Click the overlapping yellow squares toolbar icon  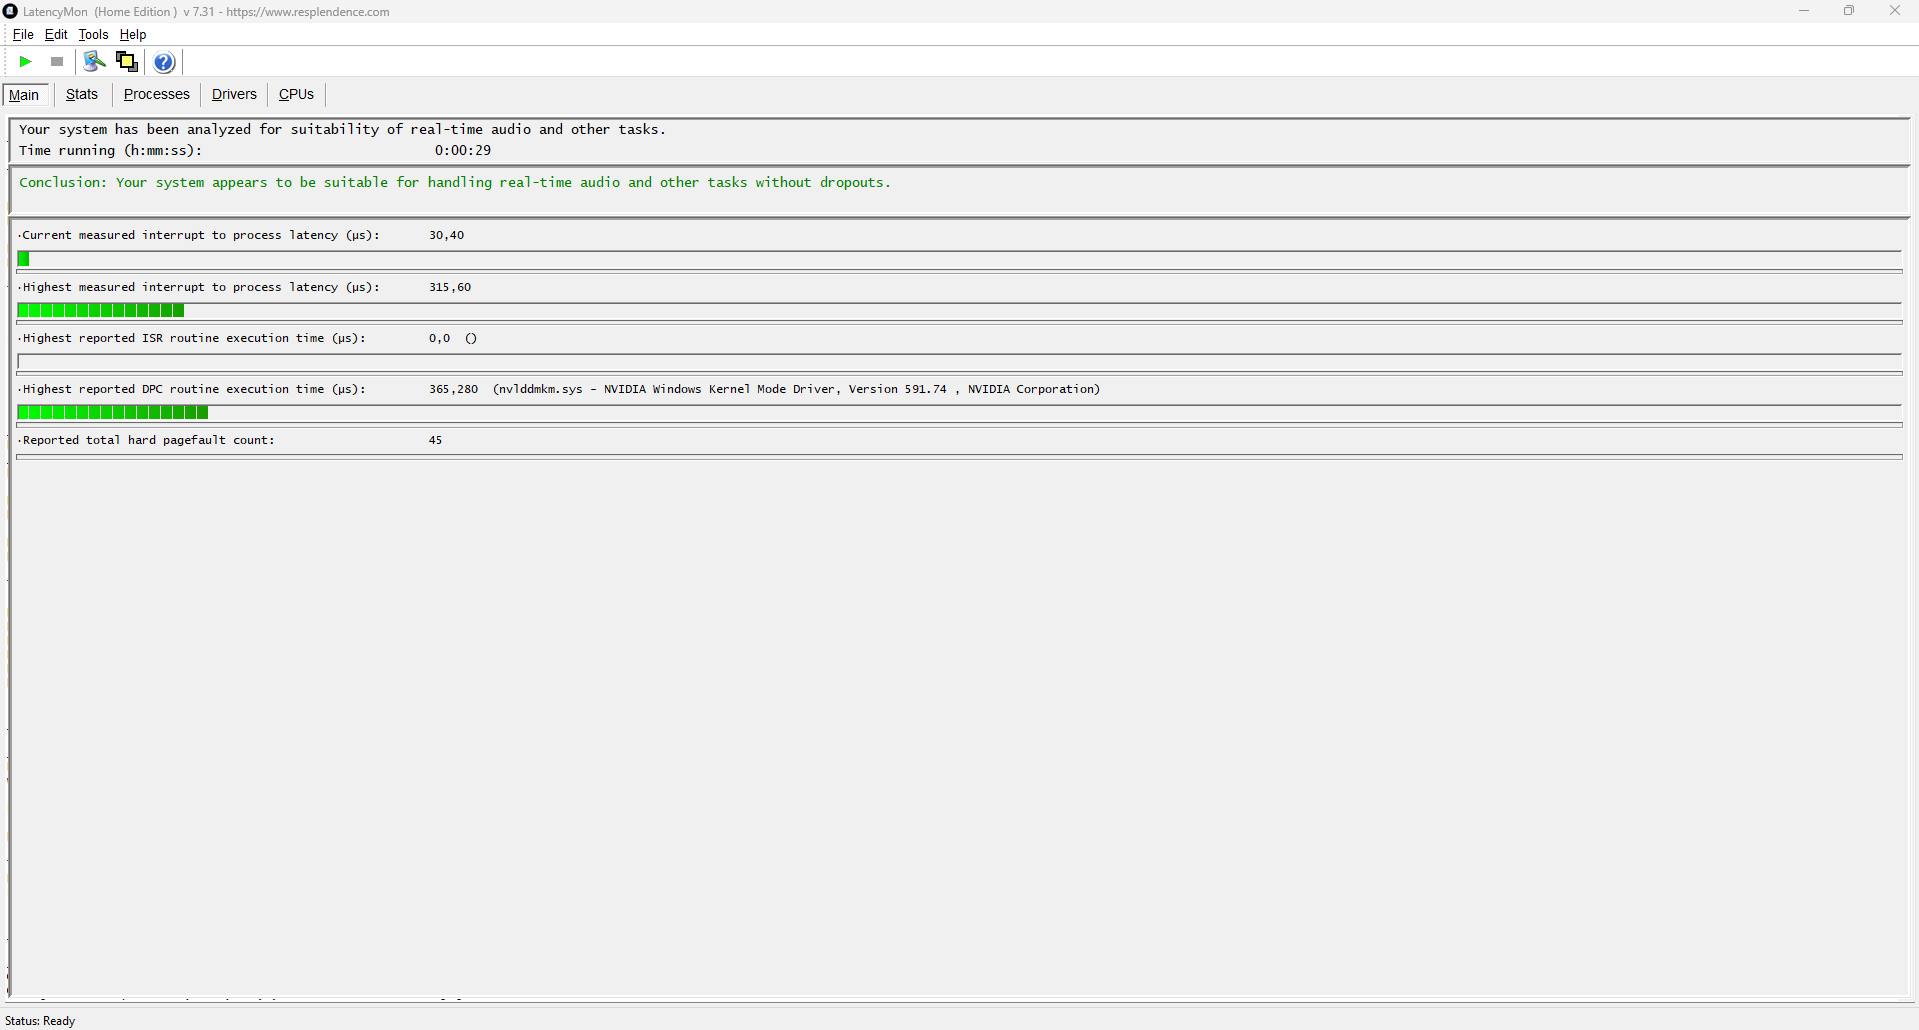pos(127,62)
